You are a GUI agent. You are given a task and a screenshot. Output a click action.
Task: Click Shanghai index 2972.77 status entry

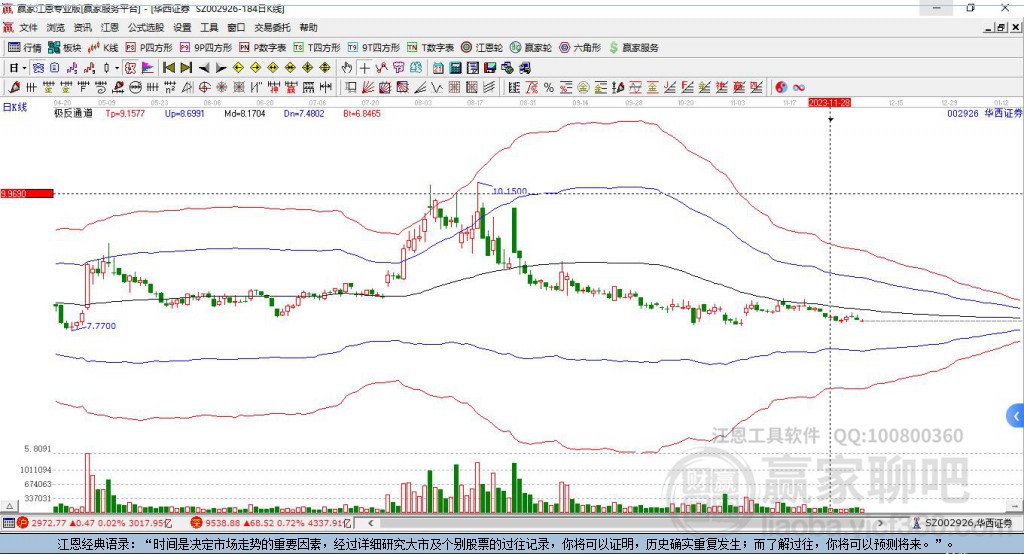(x=94, y=523)
